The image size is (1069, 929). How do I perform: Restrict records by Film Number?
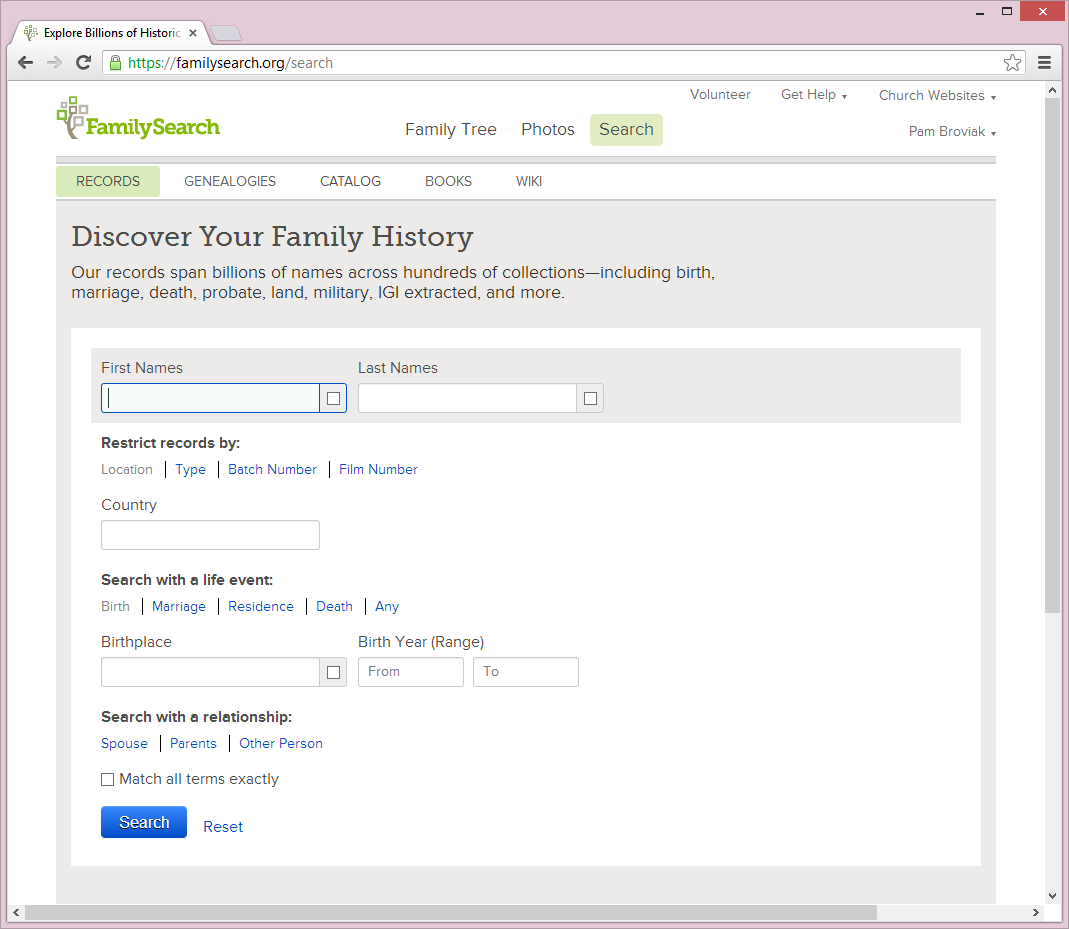click(378, 470)
